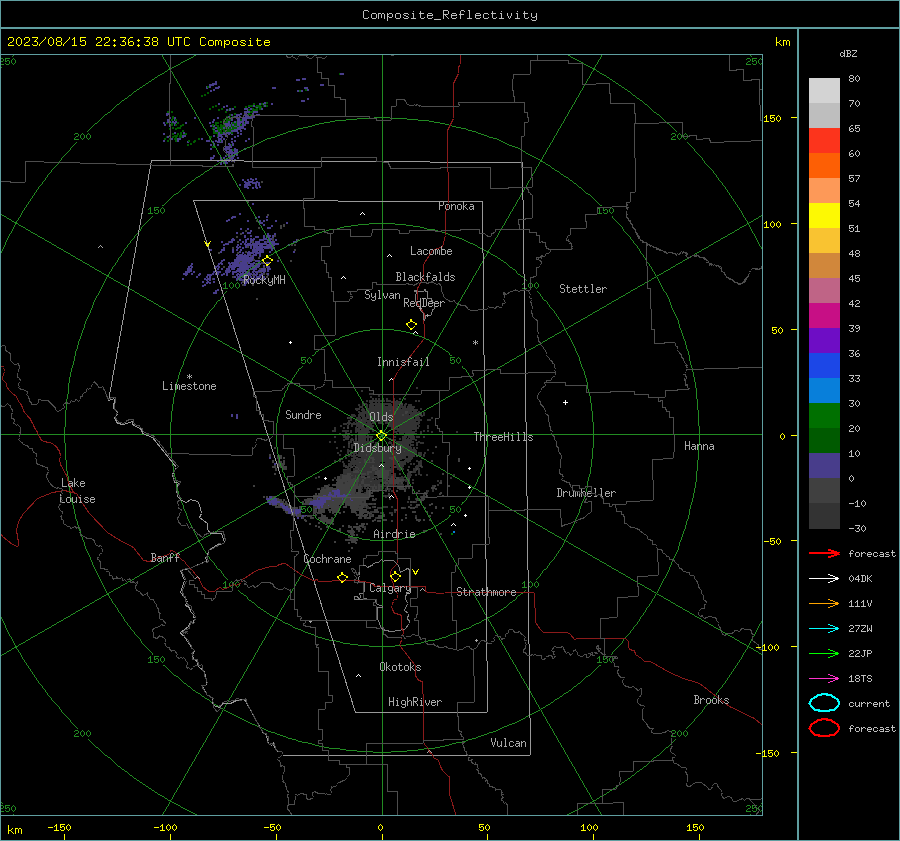The width and height of the screenshot is (900, 841).
Task: Click the dBZ legend heading
Action: [x=848, y=53]
